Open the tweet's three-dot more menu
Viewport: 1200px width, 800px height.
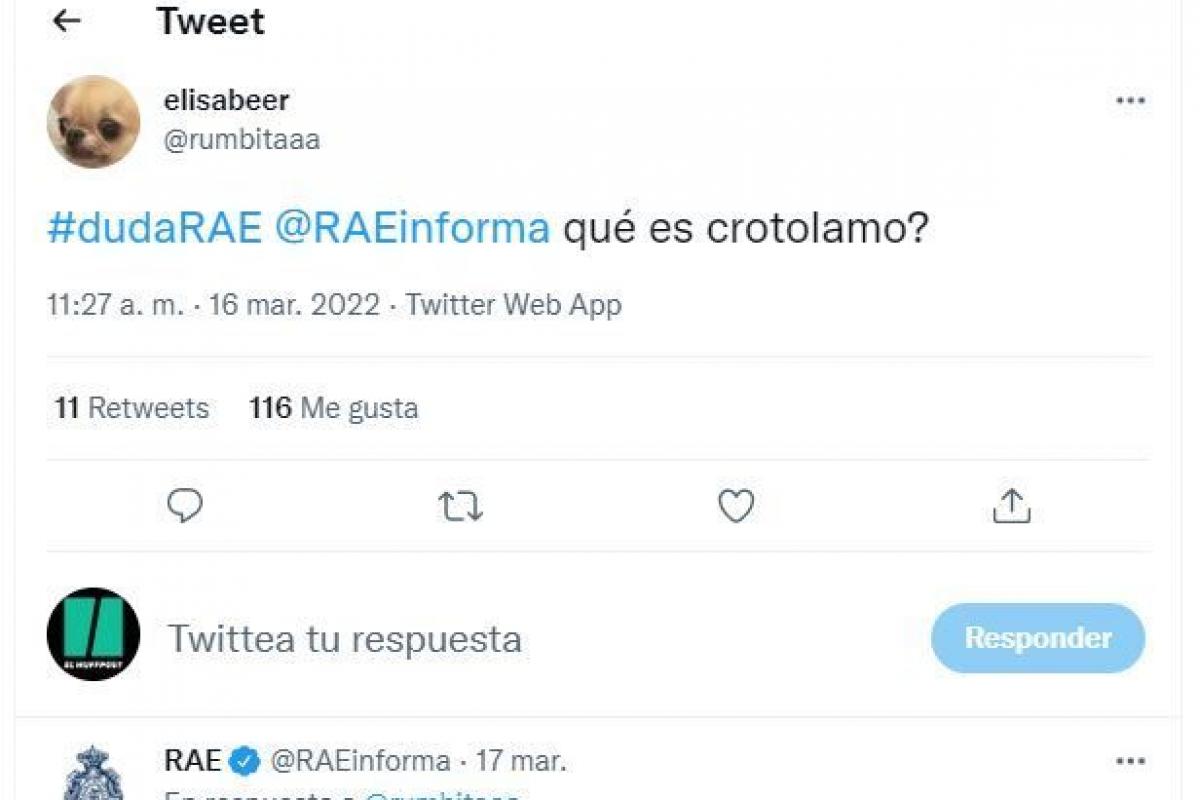coord(1130,101)
